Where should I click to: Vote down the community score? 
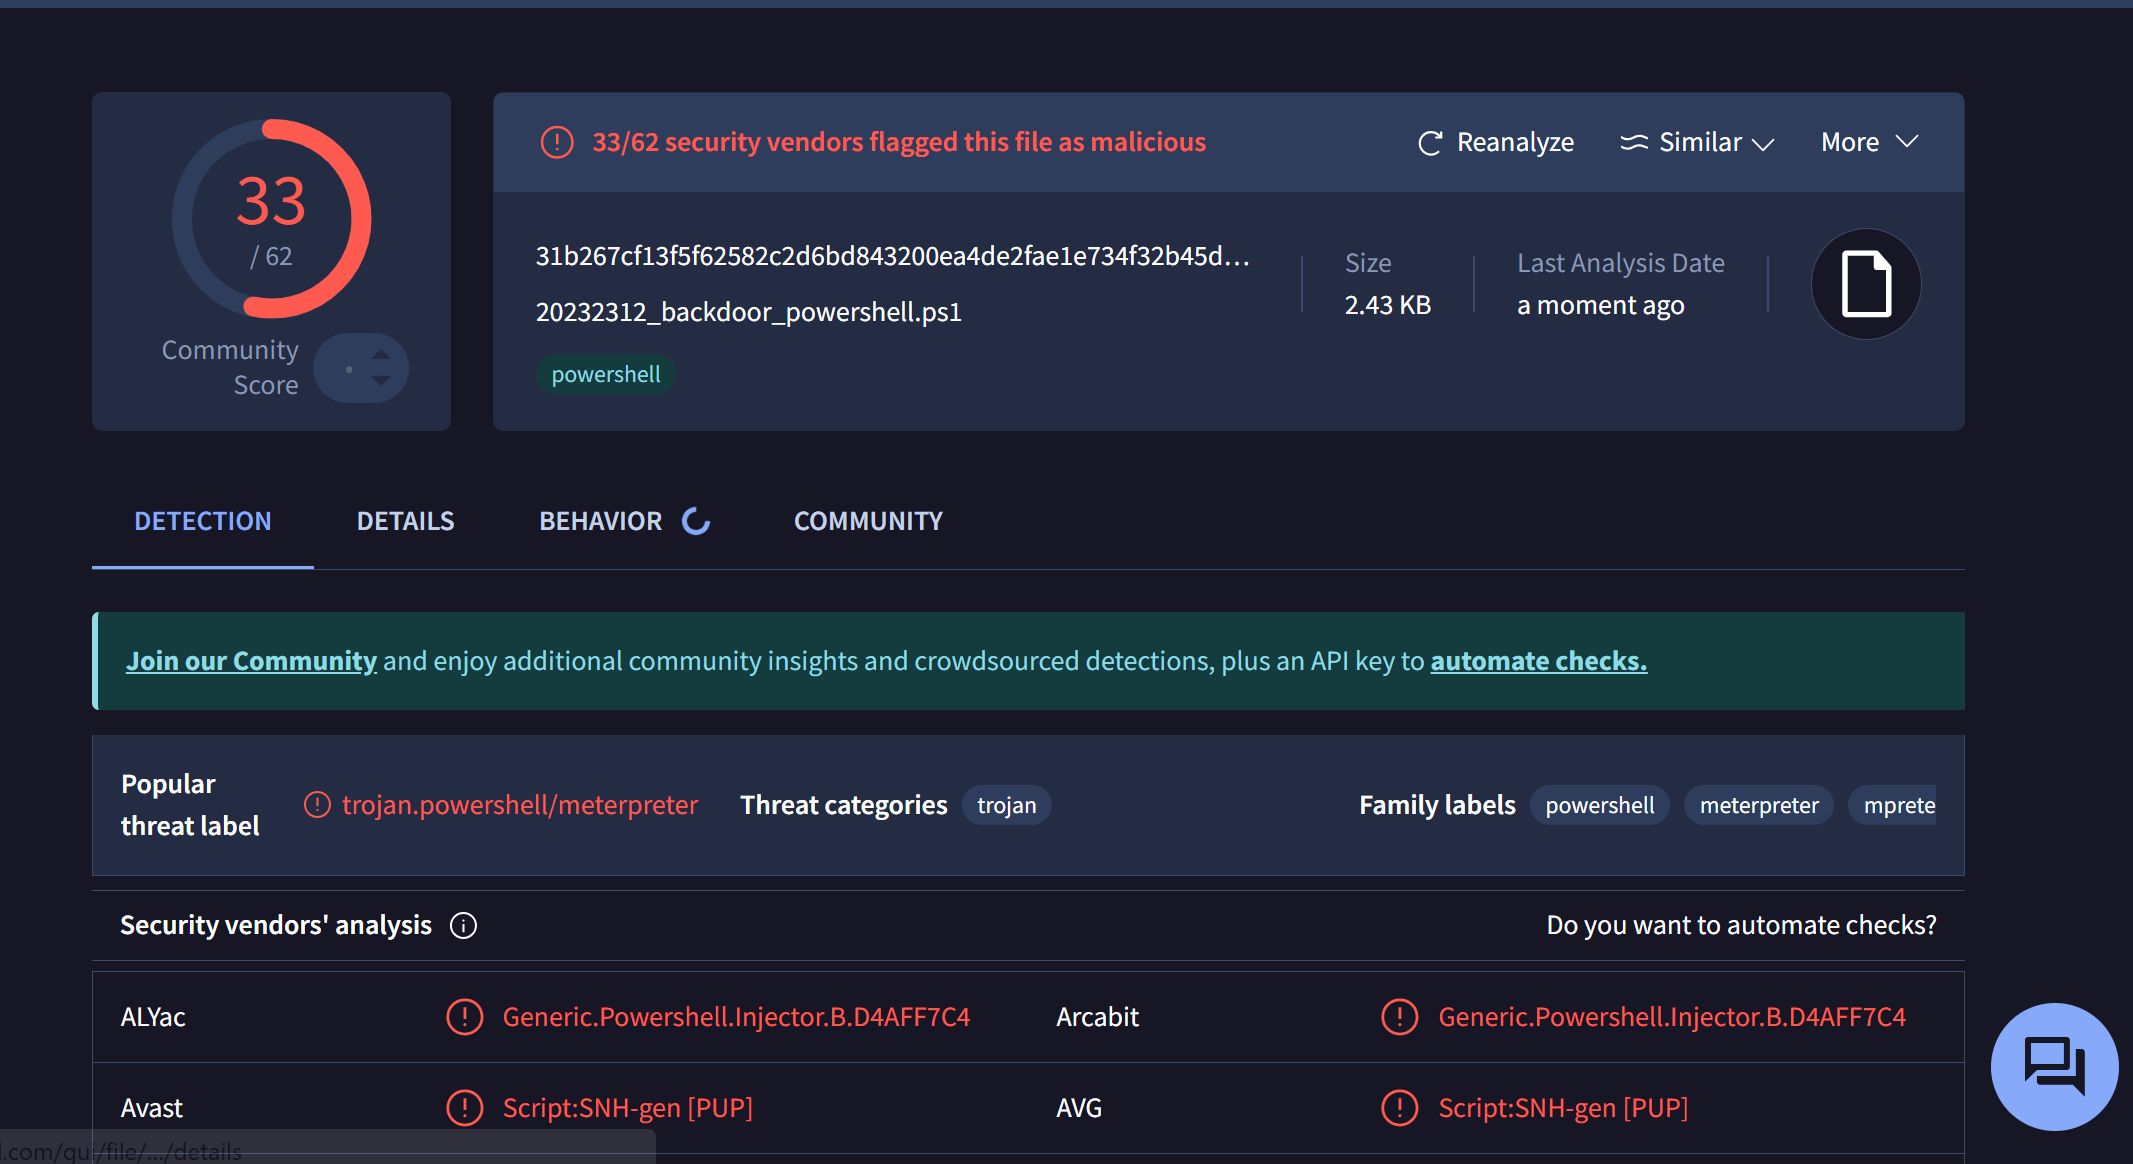tap(381, 382)
